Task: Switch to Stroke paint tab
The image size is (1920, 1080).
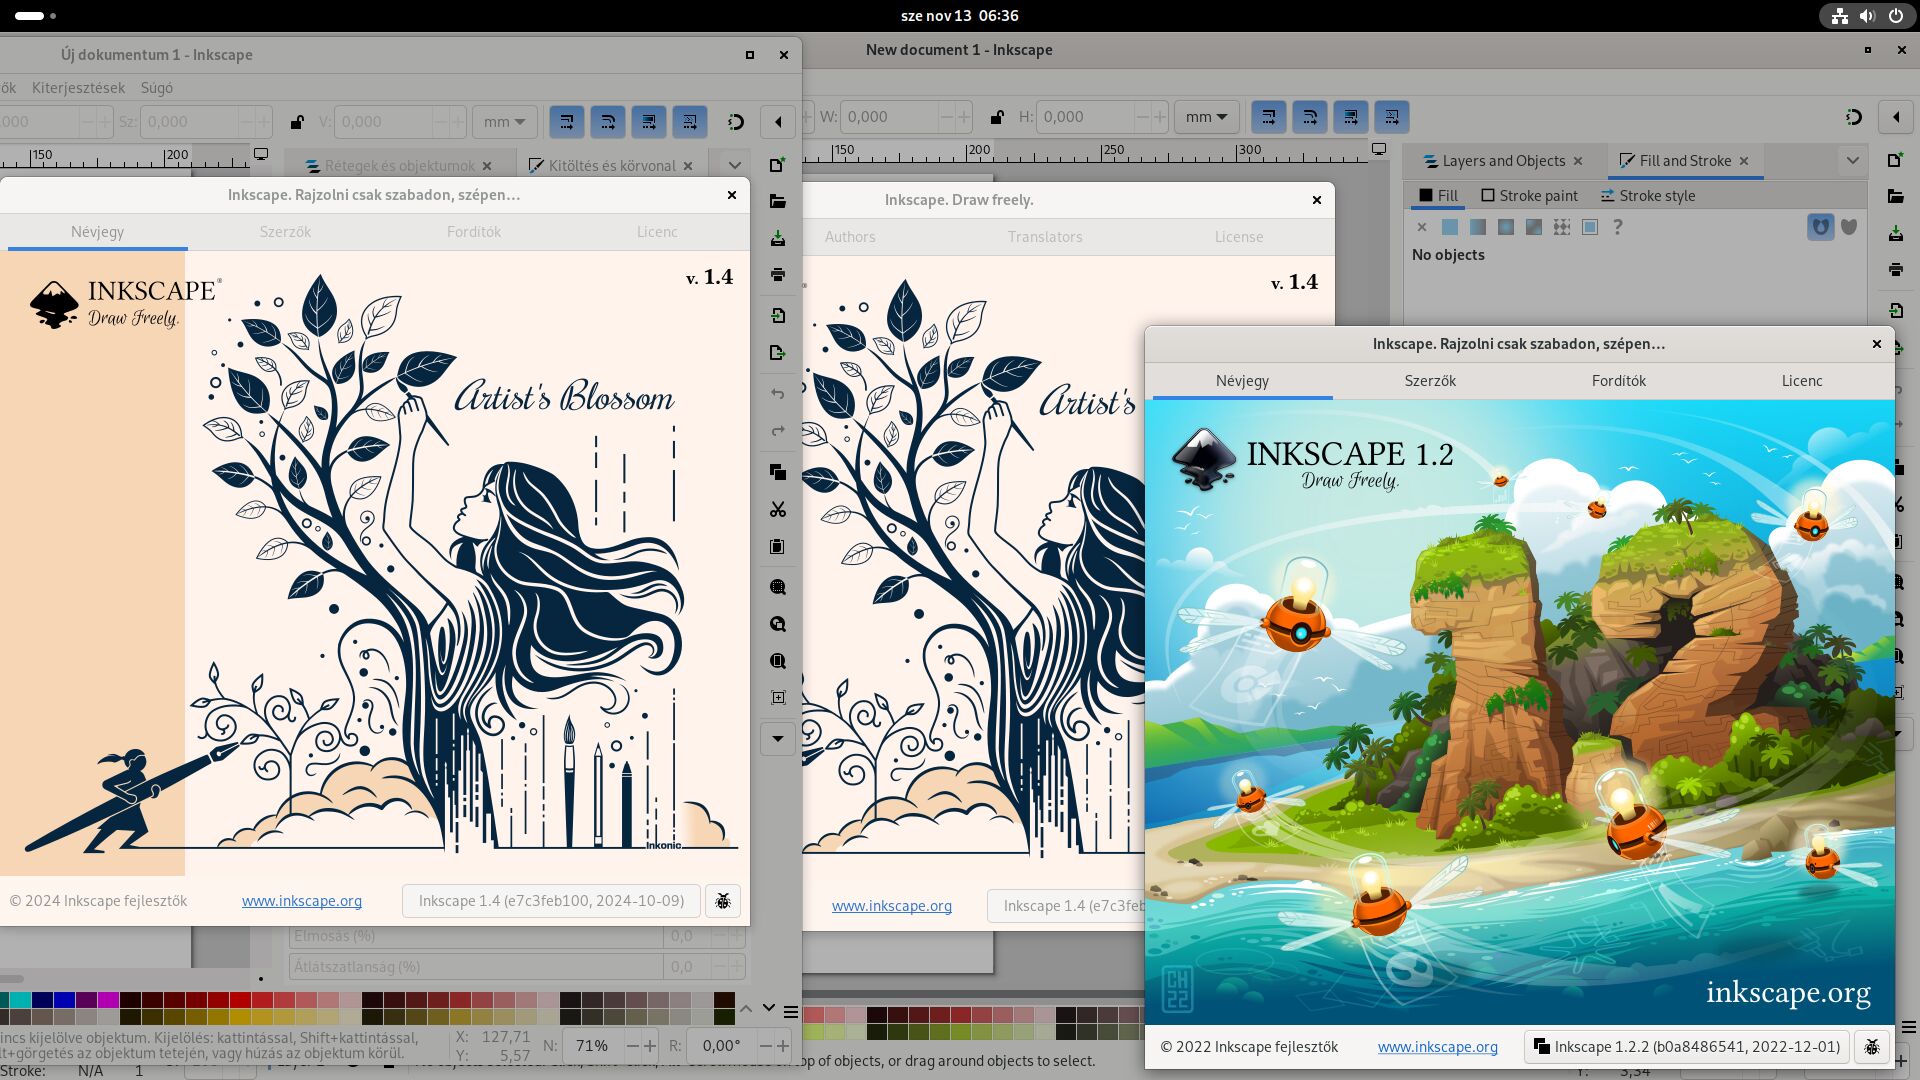Action: point(1529,196)
